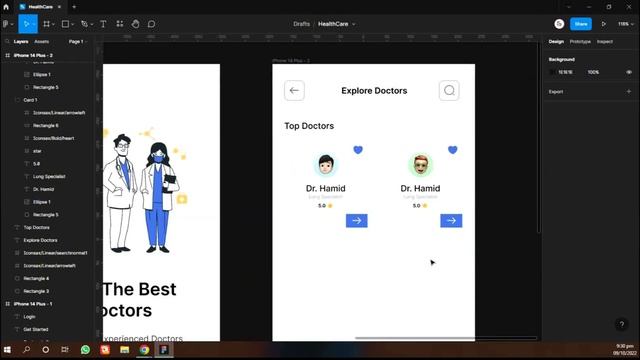Click the user avatar in toolbar
This screenshot has height=360, width=640.
click(x=559, y=24)
